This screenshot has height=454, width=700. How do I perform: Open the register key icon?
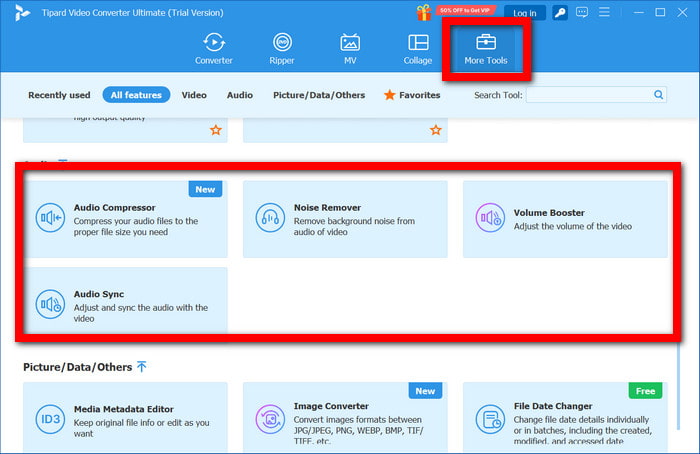point(560,12)
